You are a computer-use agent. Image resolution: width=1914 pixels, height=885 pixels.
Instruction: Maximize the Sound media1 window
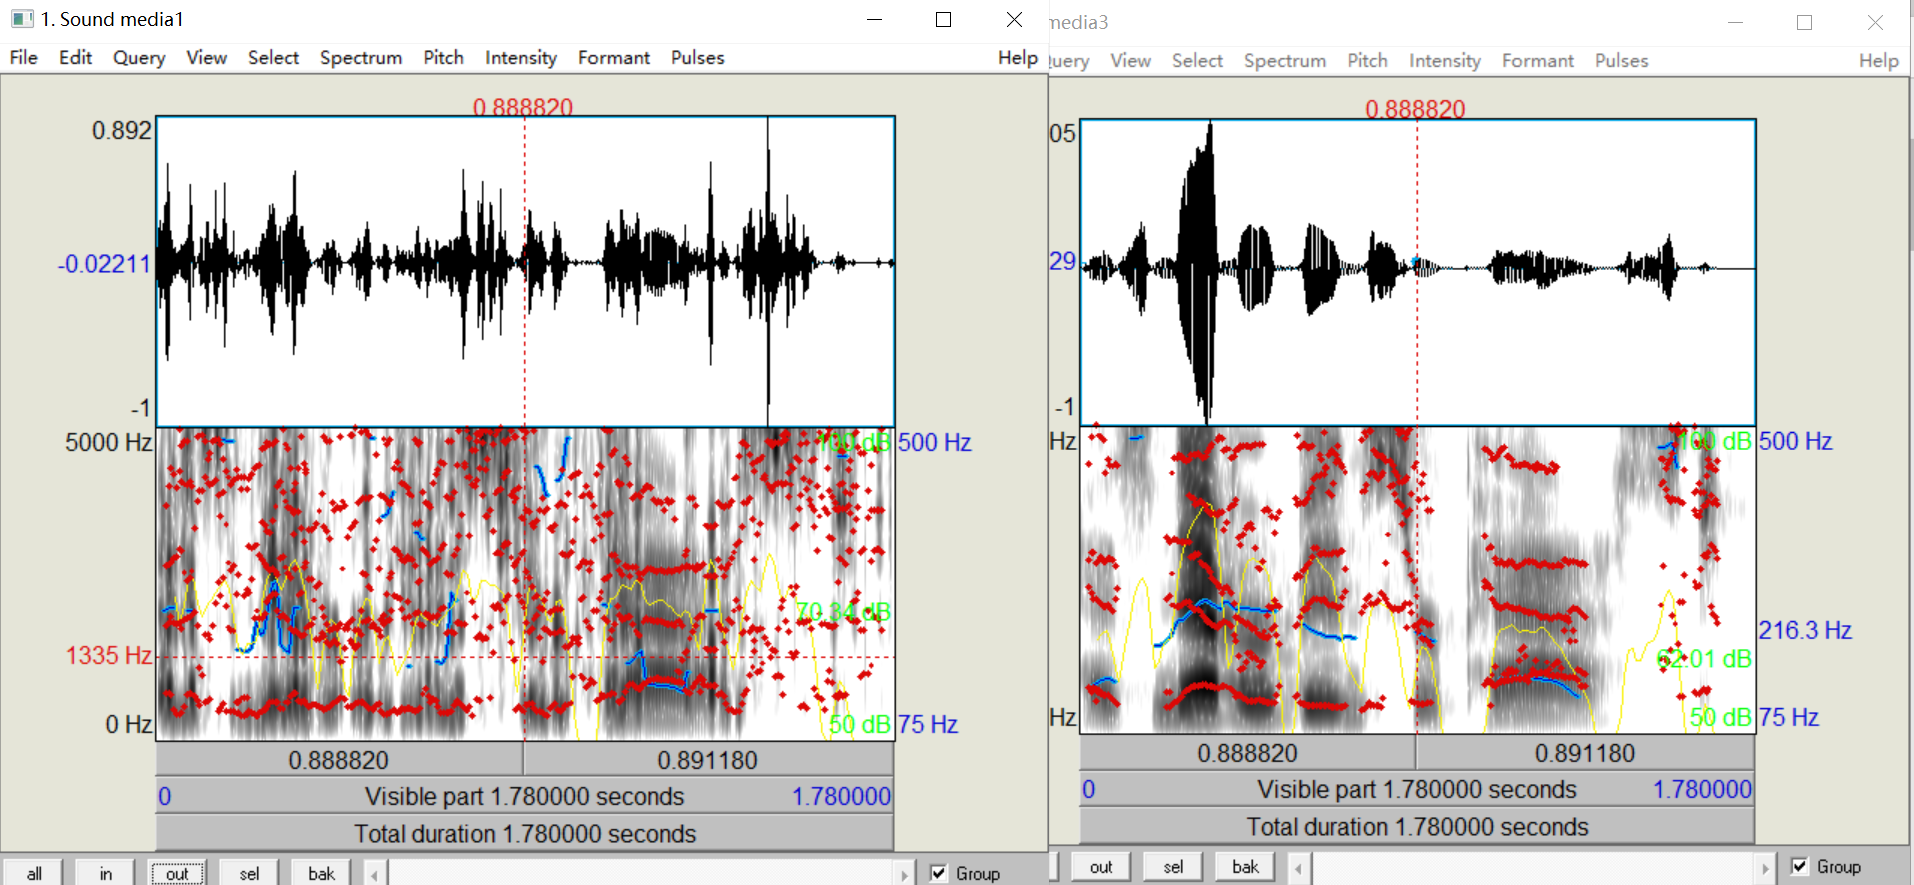click(943, 20)
